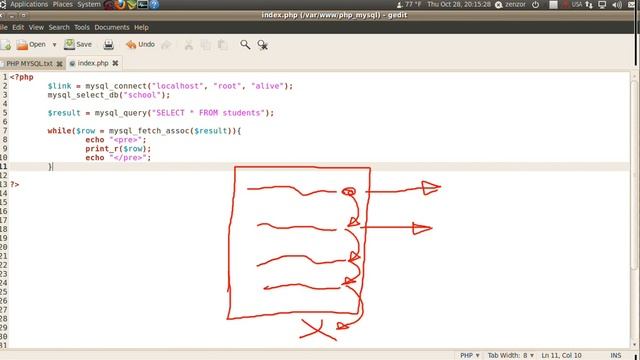Undo the last edit
Image resolution: width=640 pixels, height=360 pixels.
tap(140, 44)
